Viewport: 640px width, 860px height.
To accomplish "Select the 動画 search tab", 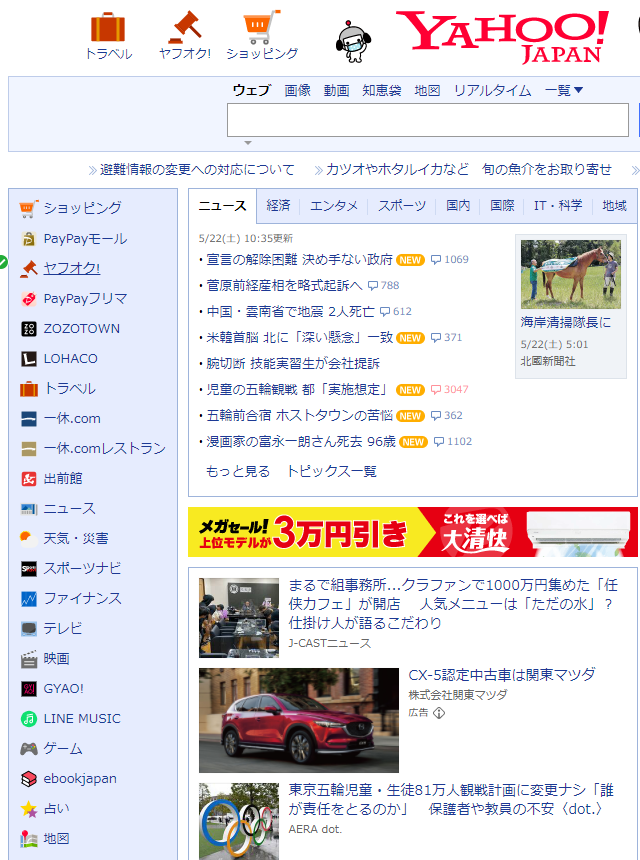I will click(x=336, y=90).
